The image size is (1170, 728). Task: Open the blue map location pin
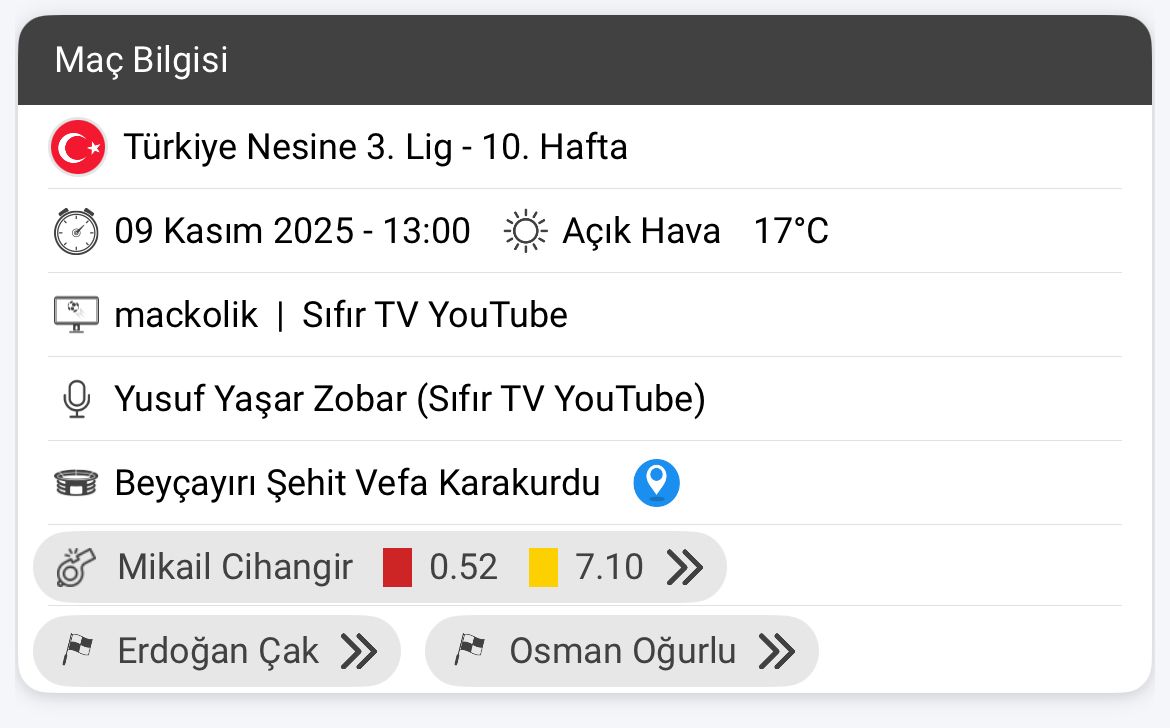pyautogui.click(x=656, y=484)
